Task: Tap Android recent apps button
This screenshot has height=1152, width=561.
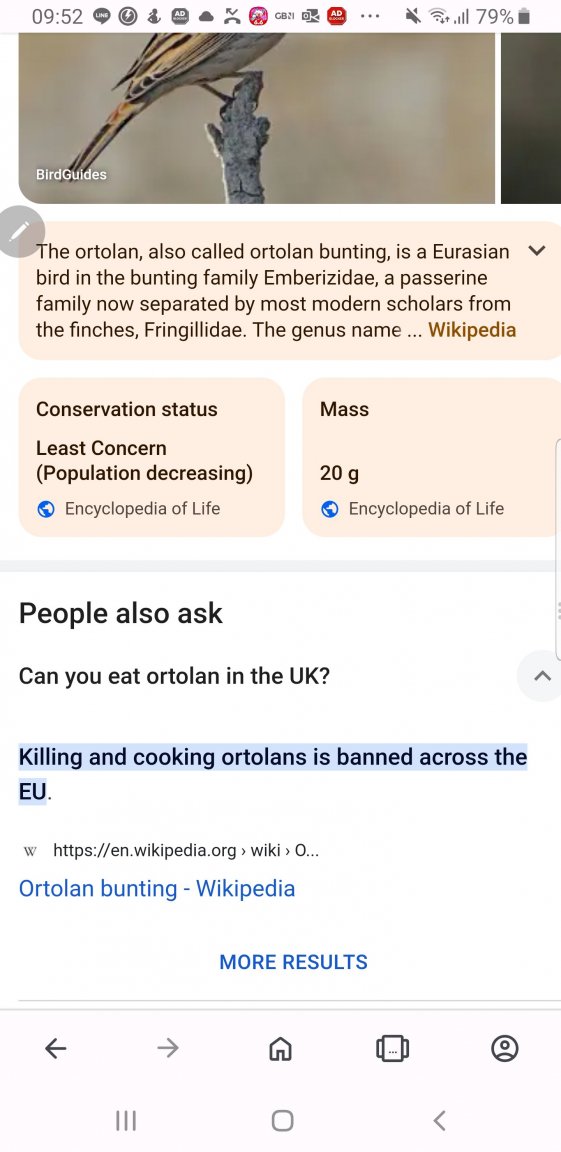Action: click(126, 1120)
